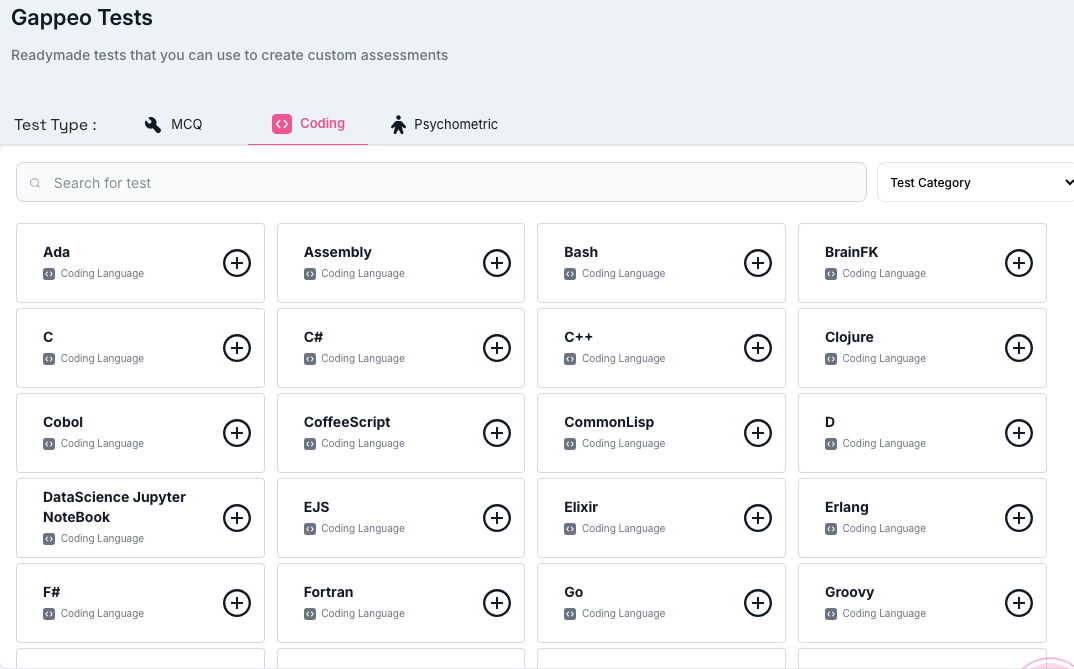Add the Elixir coding test
Viewport: 1074px width, 669px height.
[x=758, y=518]
